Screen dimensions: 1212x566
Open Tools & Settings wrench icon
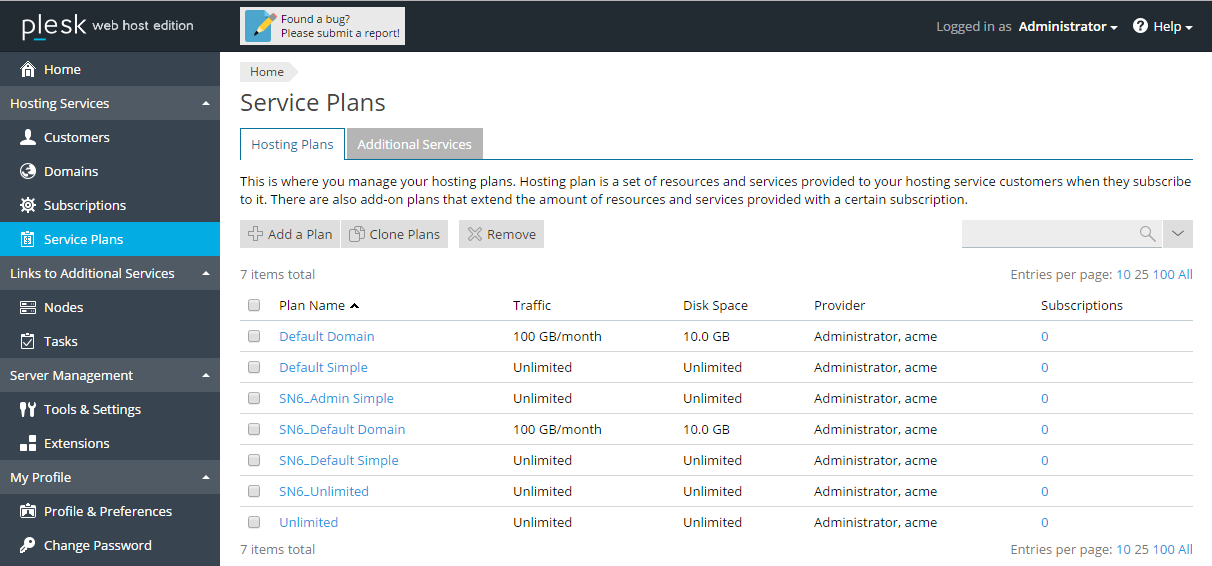click(x=28, y=409)
